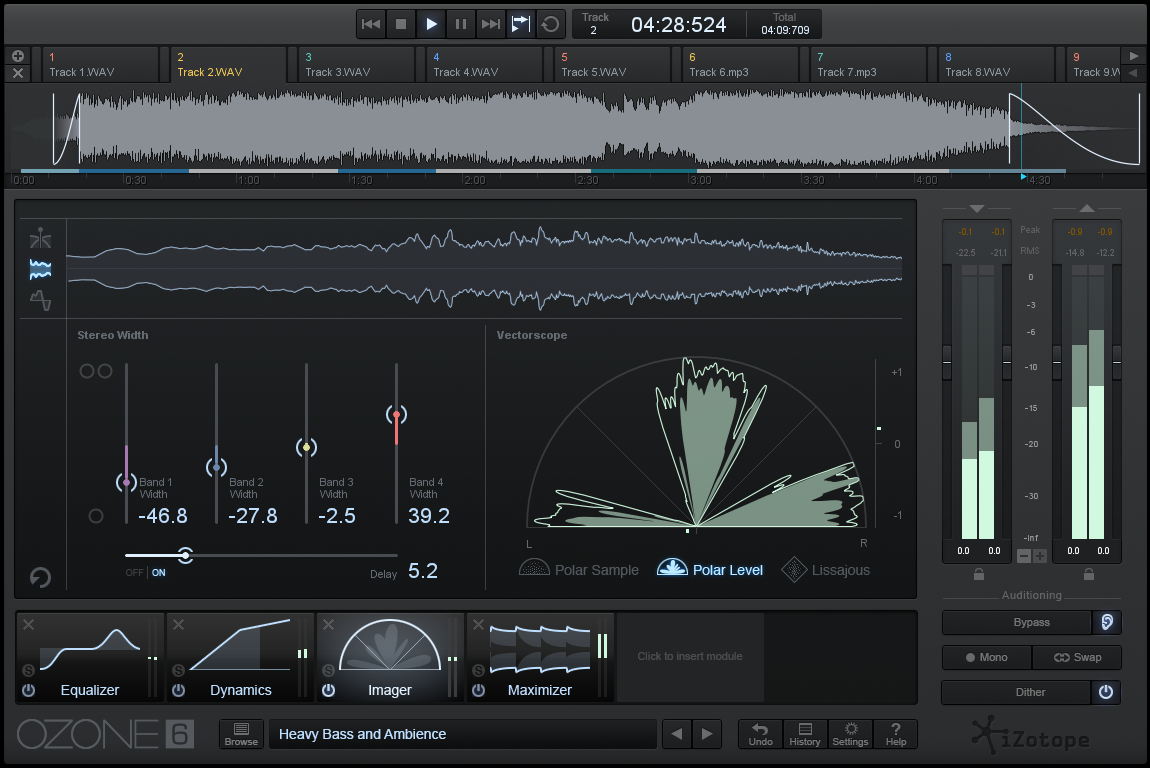Toggle the loop playback icon
This screenshot has height=768, width=1150.
point(549,24)
